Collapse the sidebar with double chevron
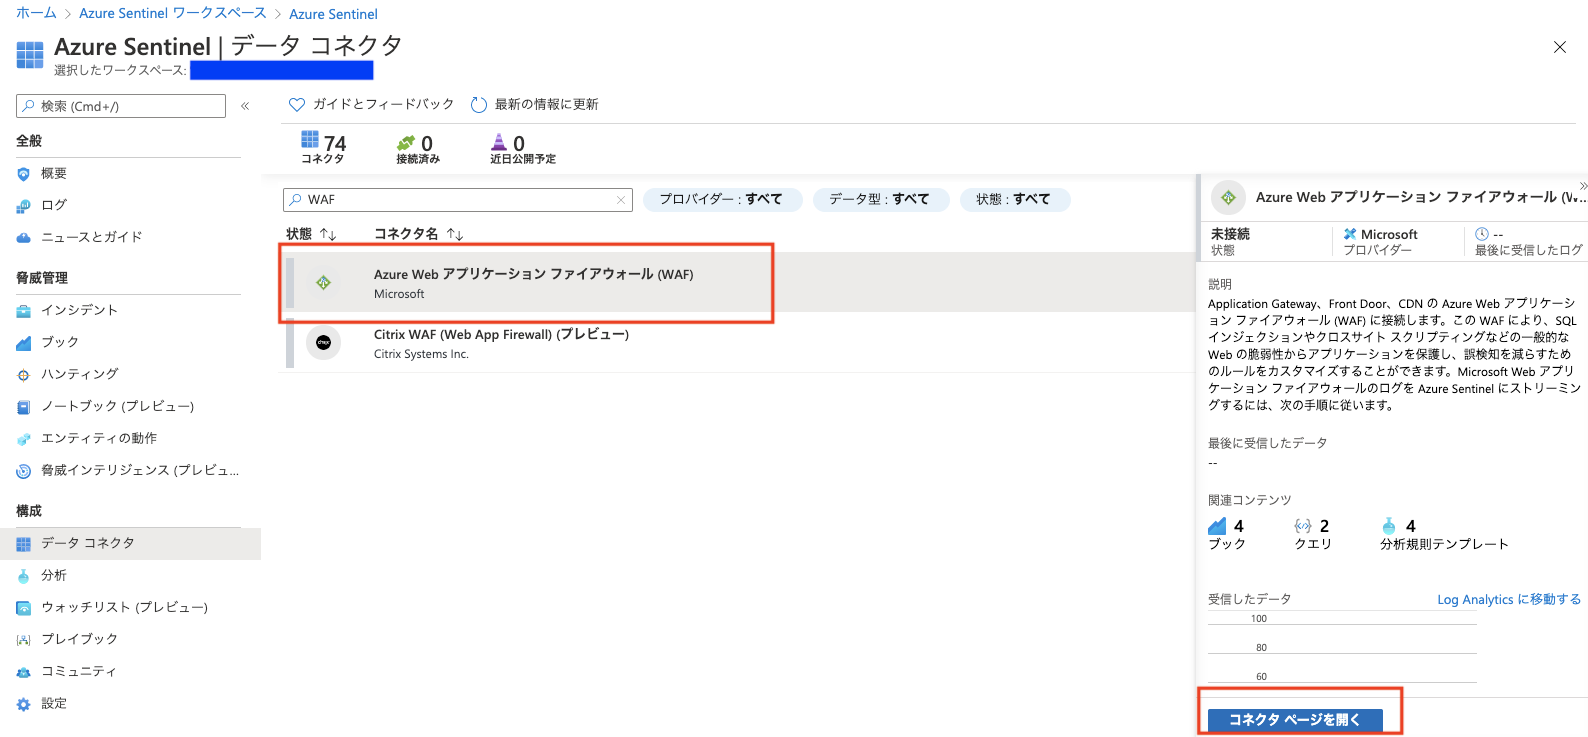The width and height of the screenshot is (1588, 737). [x=245, y=106]
